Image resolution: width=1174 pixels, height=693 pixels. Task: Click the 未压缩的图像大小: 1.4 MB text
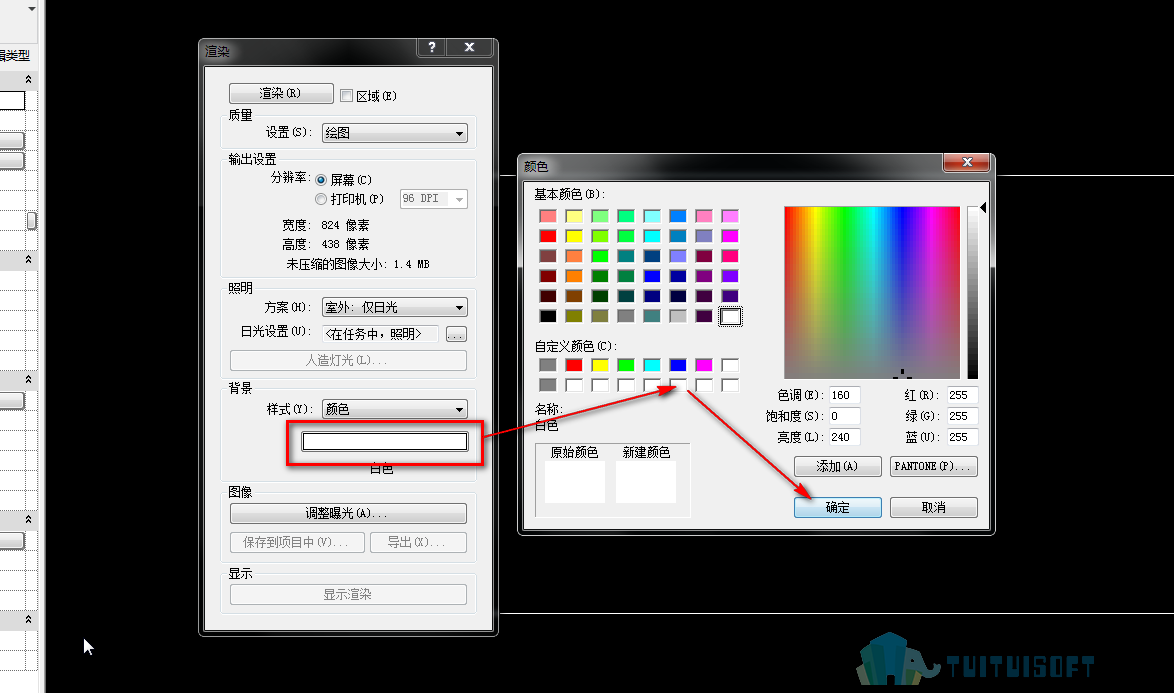358,264
